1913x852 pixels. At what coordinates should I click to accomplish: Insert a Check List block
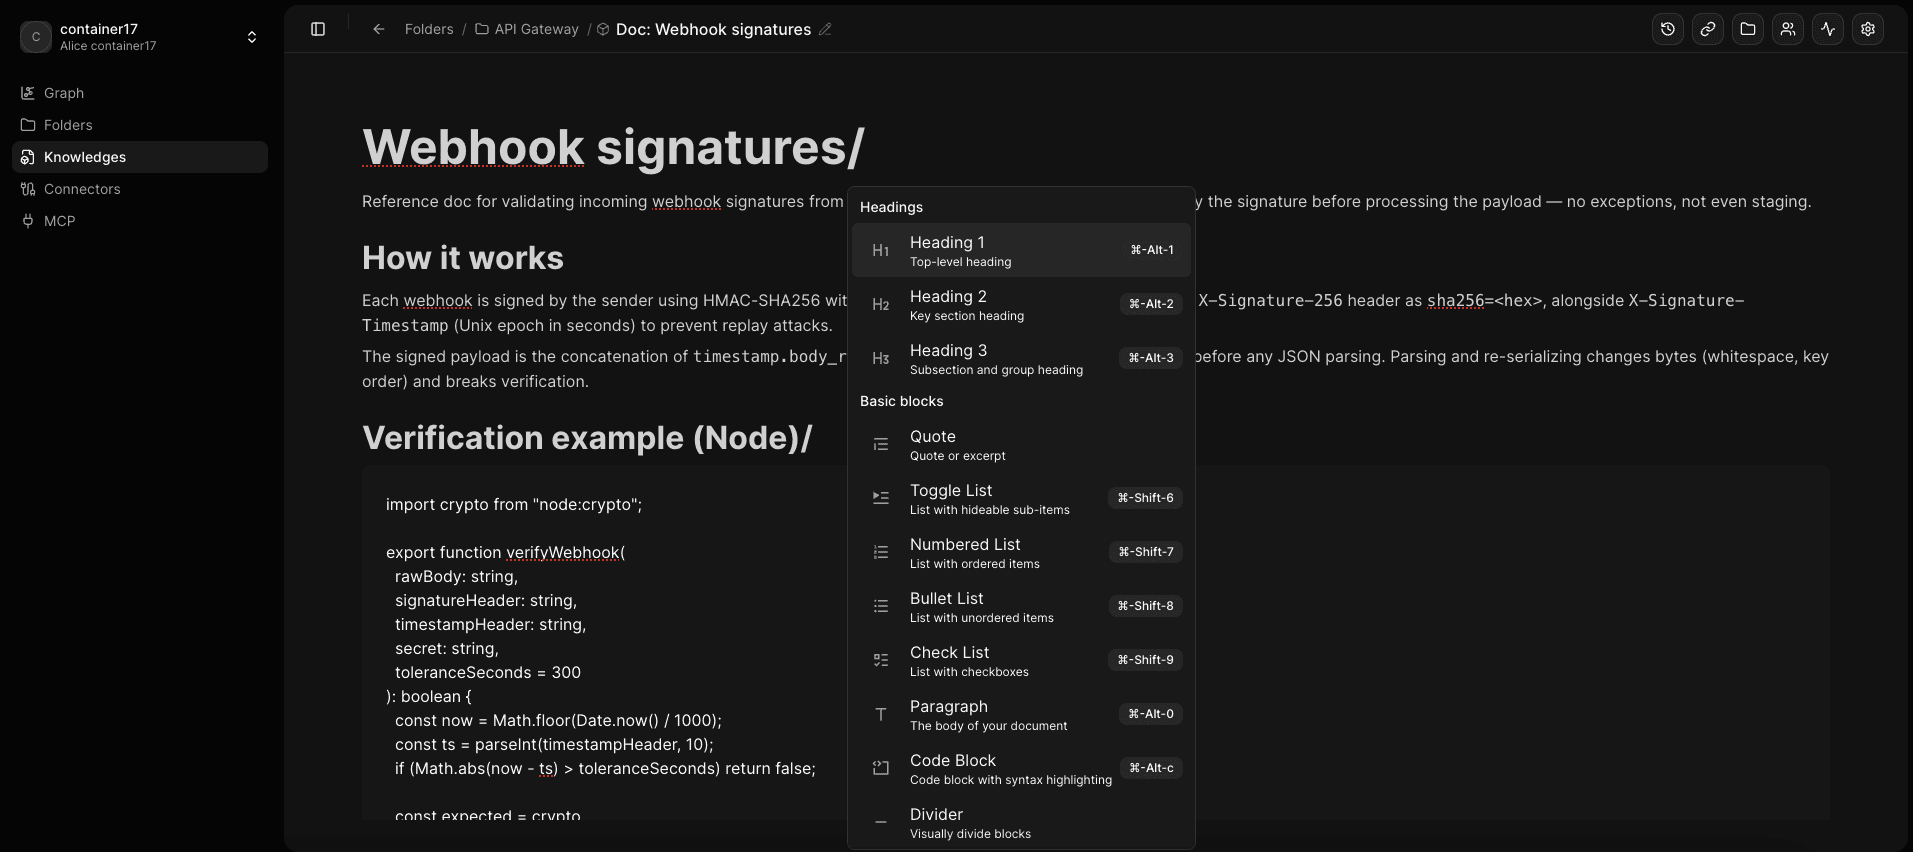click(x=1021, y=660)
